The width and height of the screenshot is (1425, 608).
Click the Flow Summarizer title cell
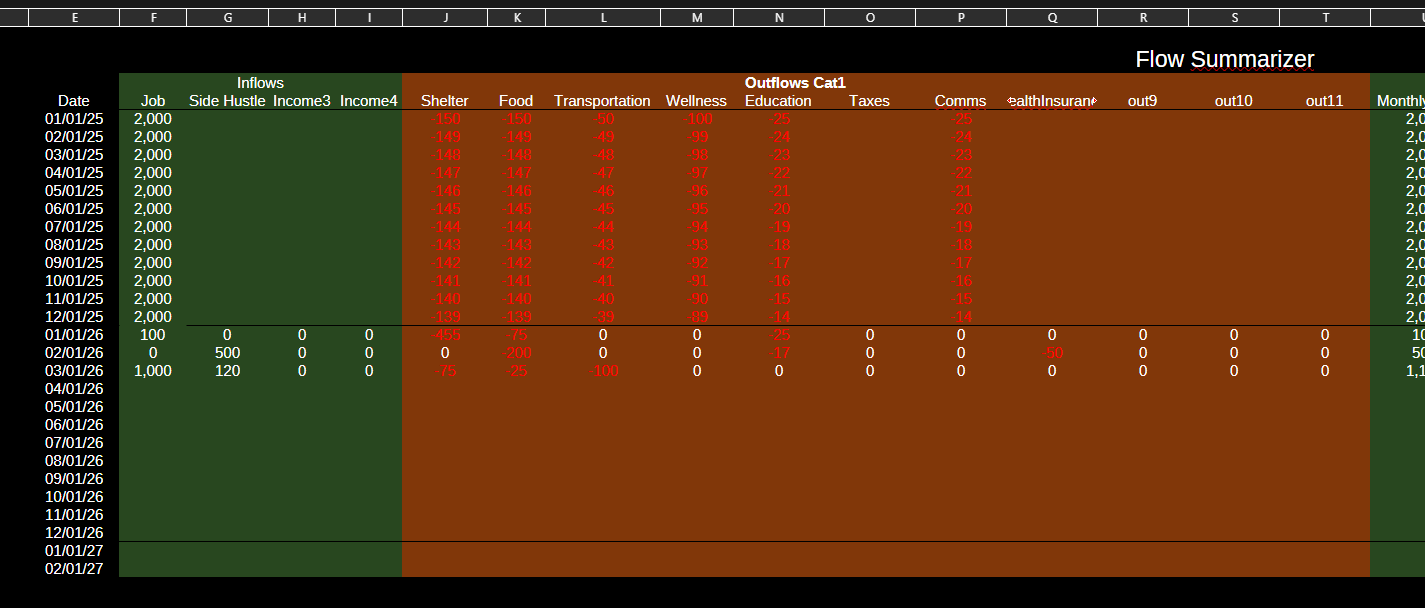(1224, 60)
